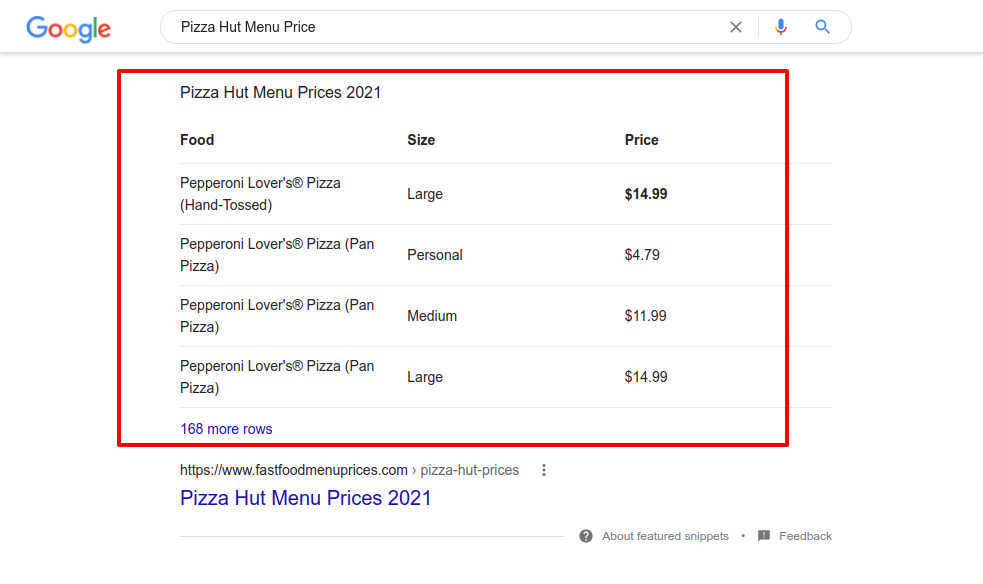Click the fastfoodmenuprices.com URL breadcrumb
The image size is (983, 584).
pos(349,470)
